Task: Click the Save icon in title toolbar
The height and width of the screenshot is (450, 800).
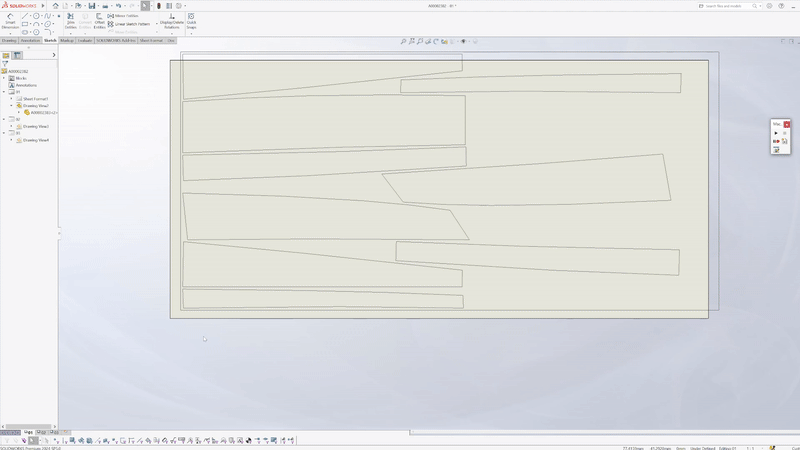Action: coord(91,6)
